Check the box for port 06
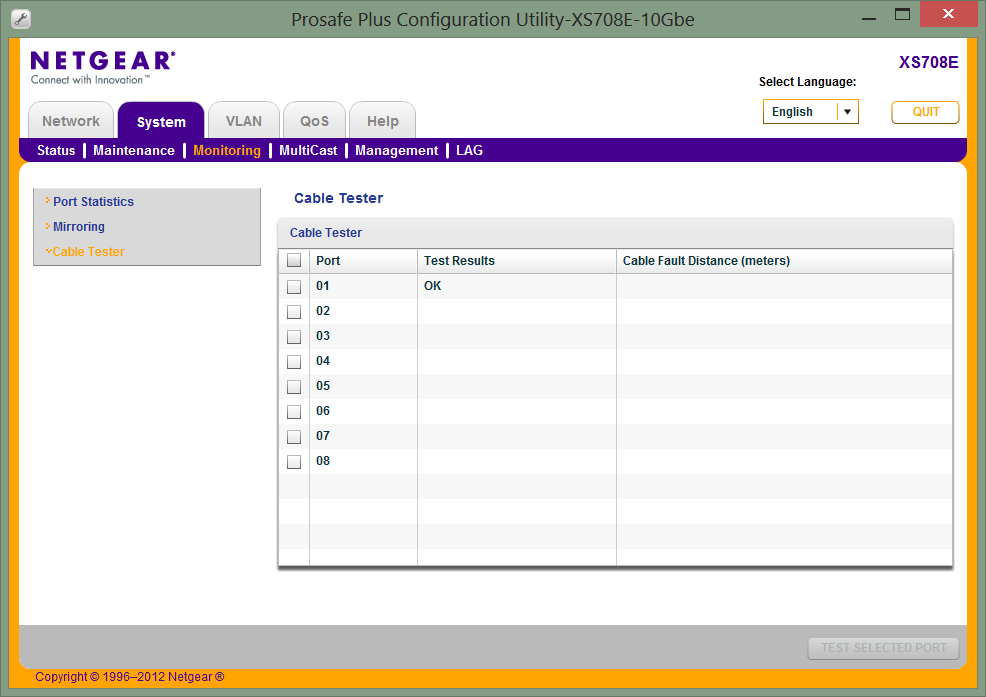This screenshot has width=986, height=697. [x=294, y=411]
